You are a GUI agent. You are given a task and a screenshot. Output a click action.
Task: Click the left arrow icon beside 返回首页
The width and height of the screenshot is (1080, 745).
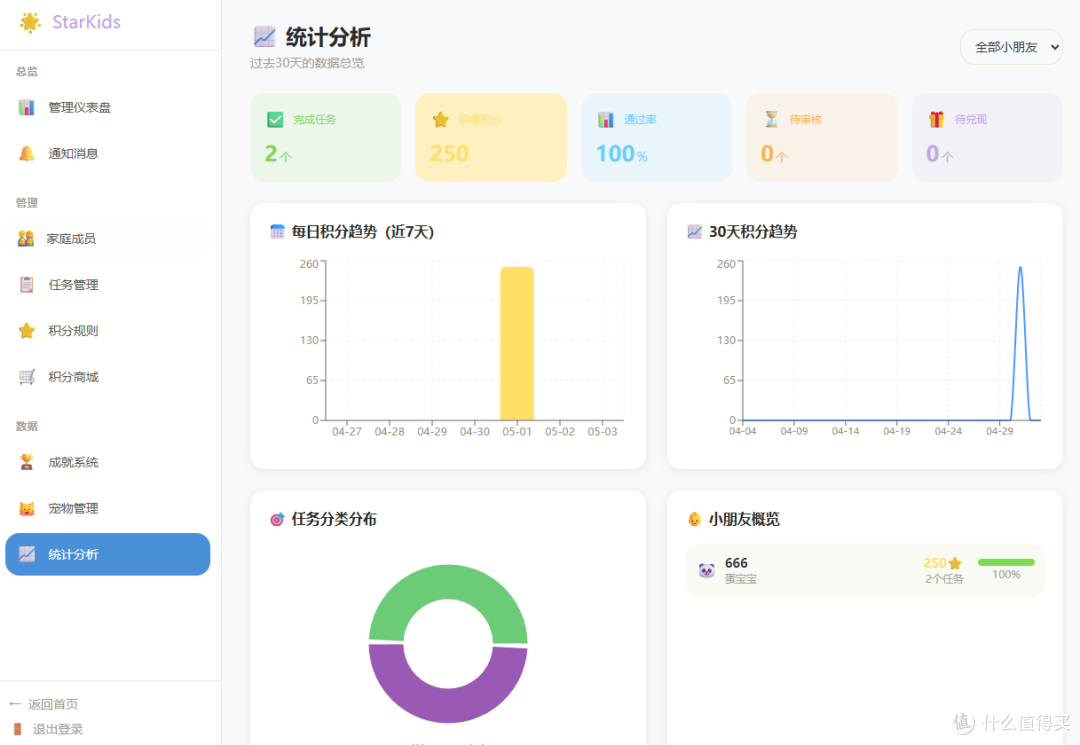coord(15,704)
